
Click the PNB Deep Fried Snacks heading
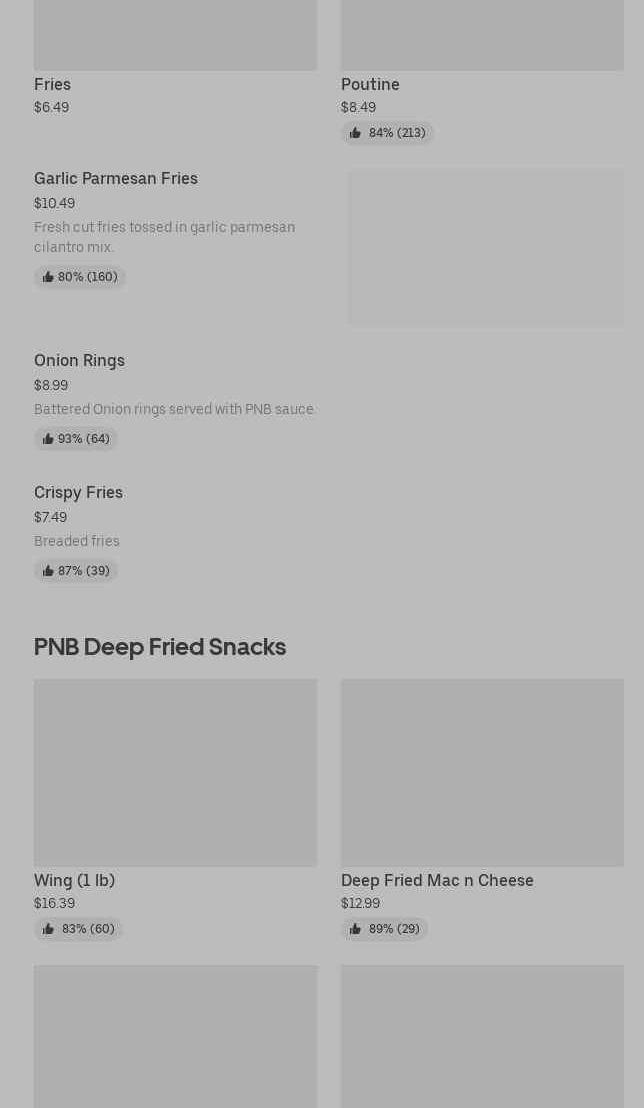tap(160, 647)
